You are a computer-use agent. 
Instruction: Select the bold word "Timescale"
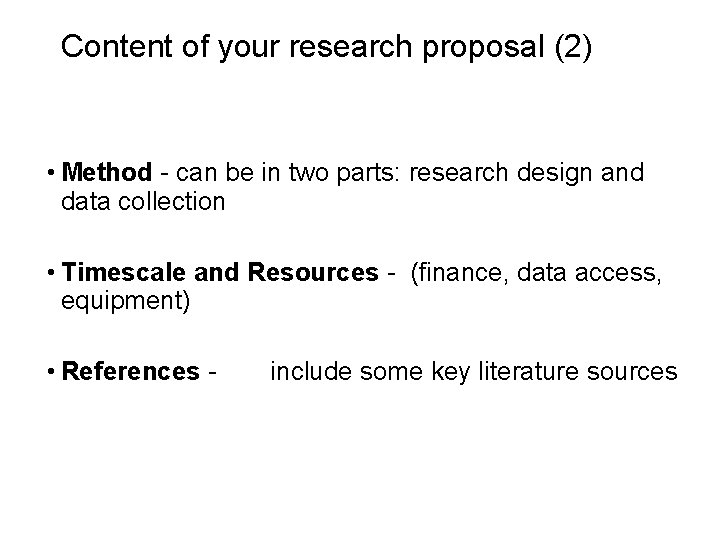(x=115, y=272)
